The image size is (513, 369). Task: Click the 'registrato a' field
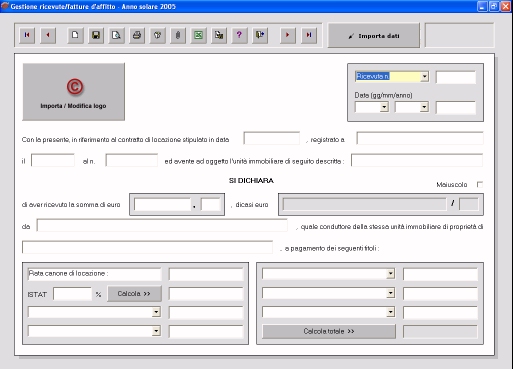point(420,138)
